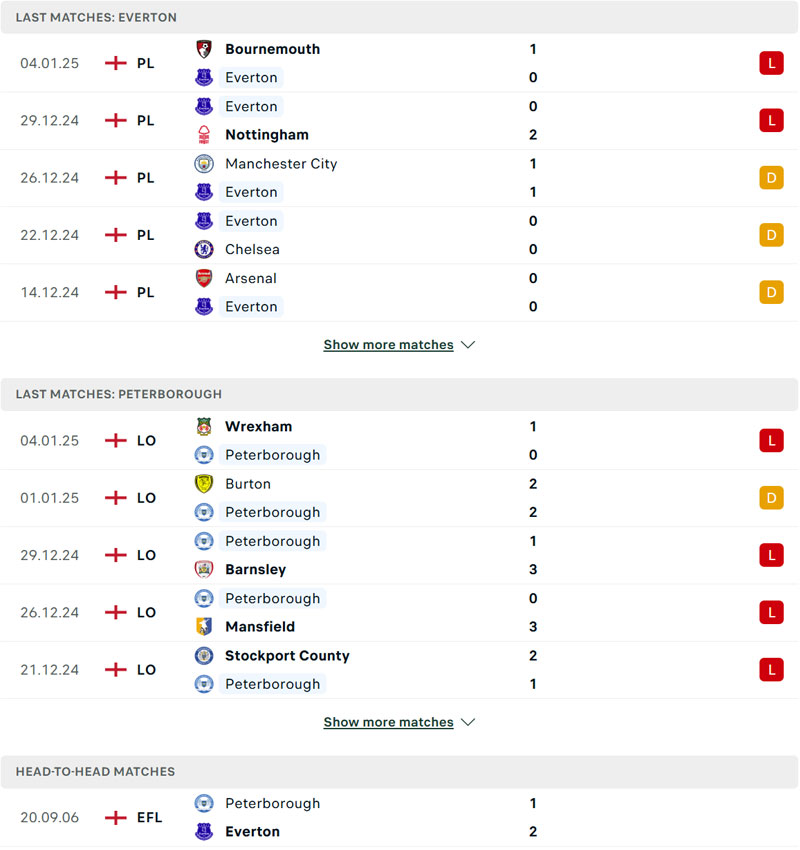Viewport: 800px width, 850px height.
Task: Click the Stockport County badge icon
Action: (203, 655)
